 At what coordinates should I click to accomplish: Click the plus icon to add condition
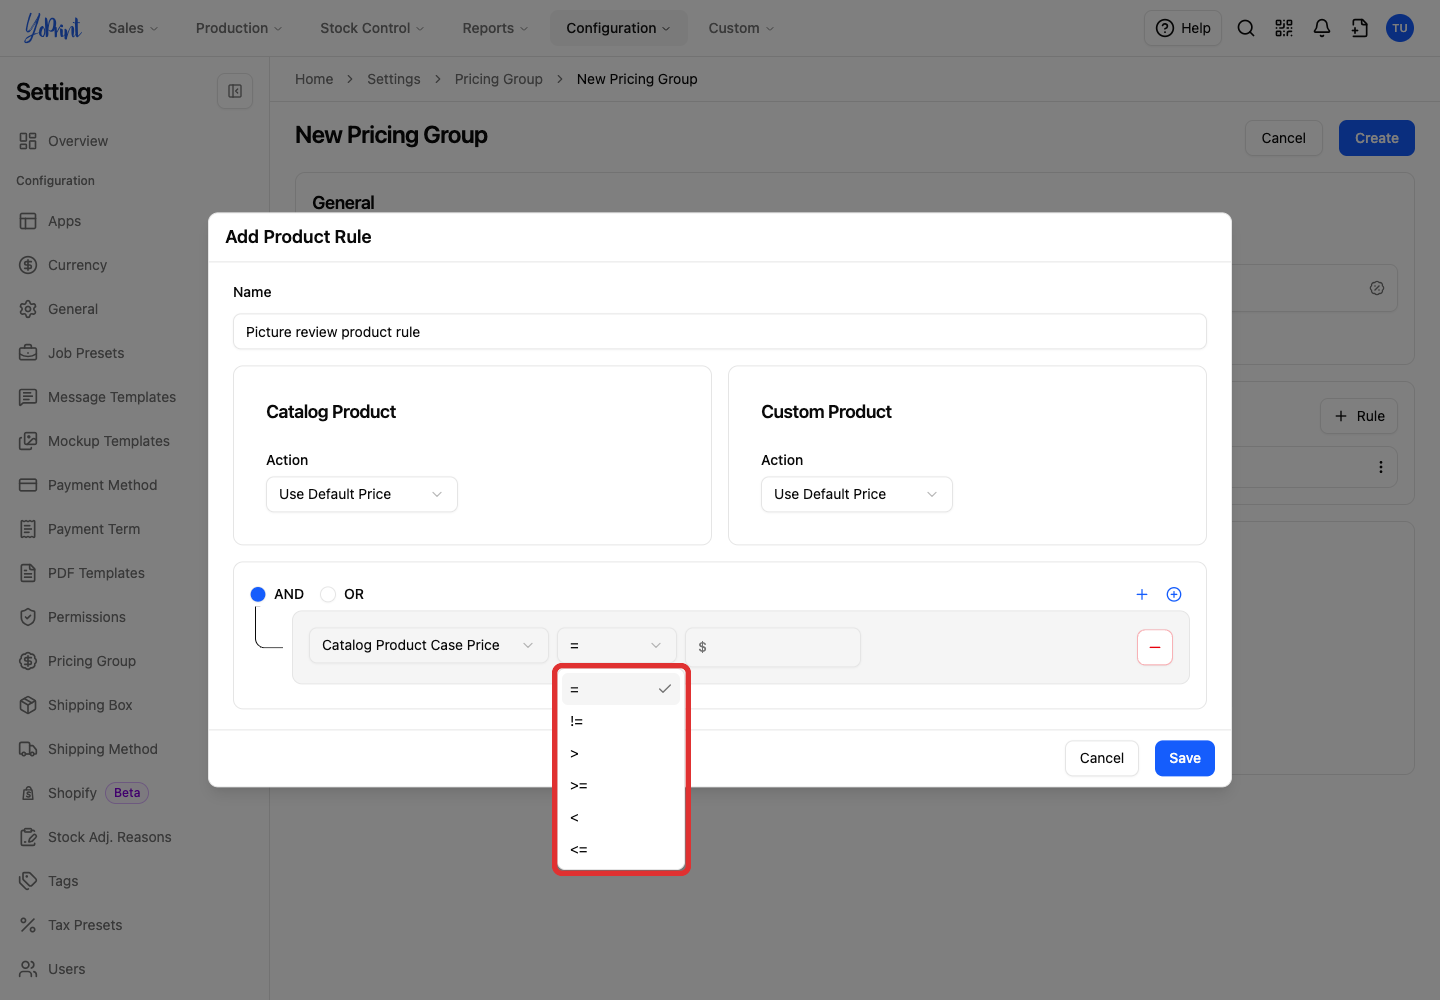[x=1142, y=594]
